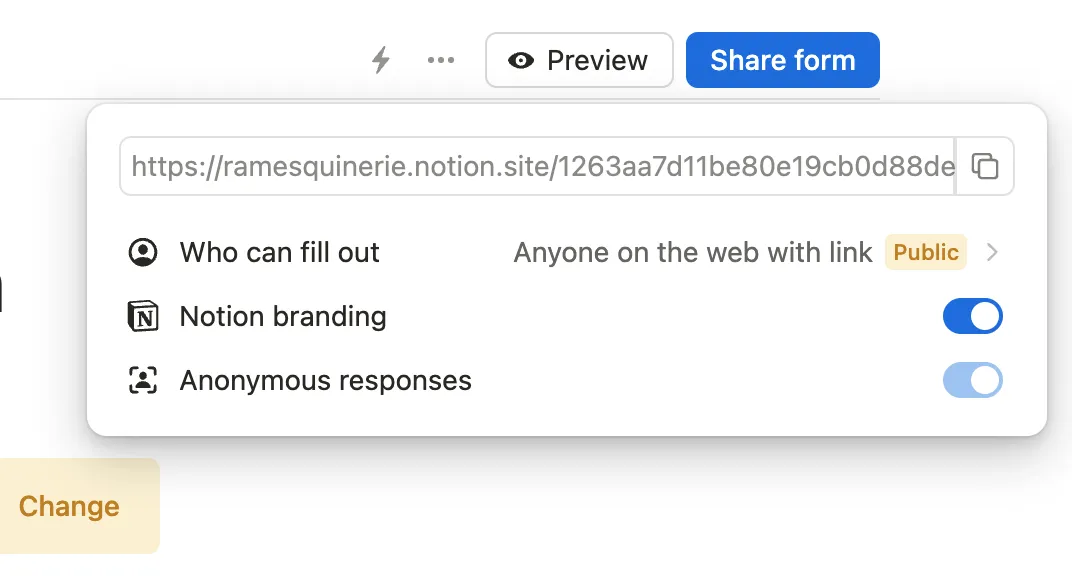Toggle the Anonymous responses switch
This screenshot has width=1072, height=586.
972,381
